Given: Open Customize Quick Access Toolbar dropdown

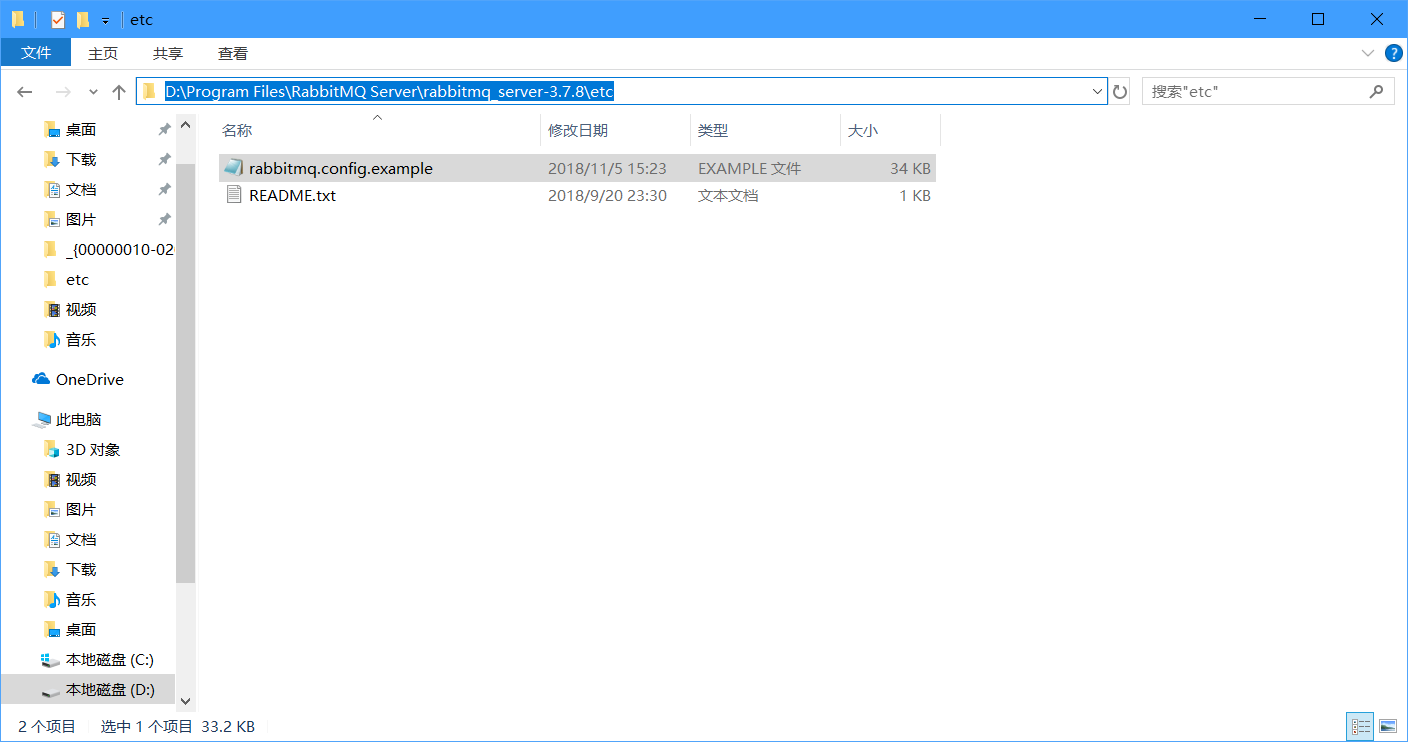Looking at the screenshot, I should pyautogui.click(x=105, y=21).
